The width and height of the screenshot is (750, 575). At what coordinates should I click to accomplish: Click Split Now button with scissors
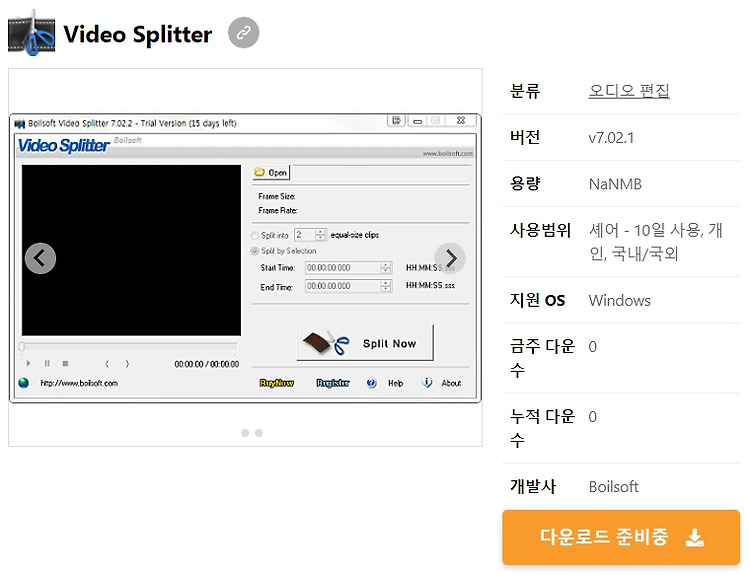[365, 343]
